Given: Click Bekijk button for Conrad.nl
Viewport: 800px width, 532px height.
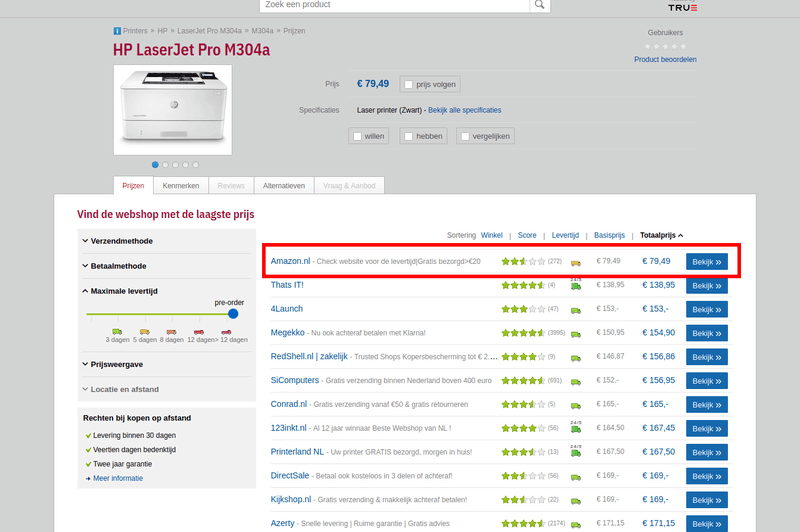Looking at the screenshot, I should 707,404.
